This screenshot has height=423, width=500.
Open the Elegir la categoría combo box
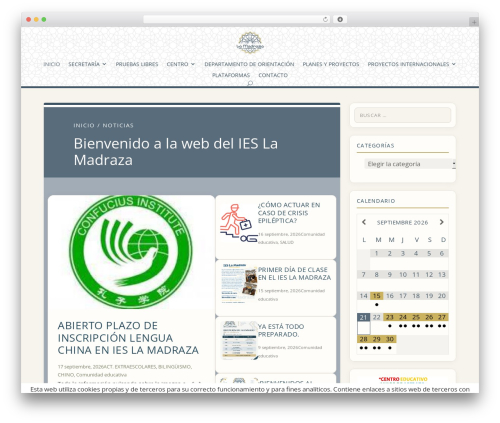tap(410, 164)
